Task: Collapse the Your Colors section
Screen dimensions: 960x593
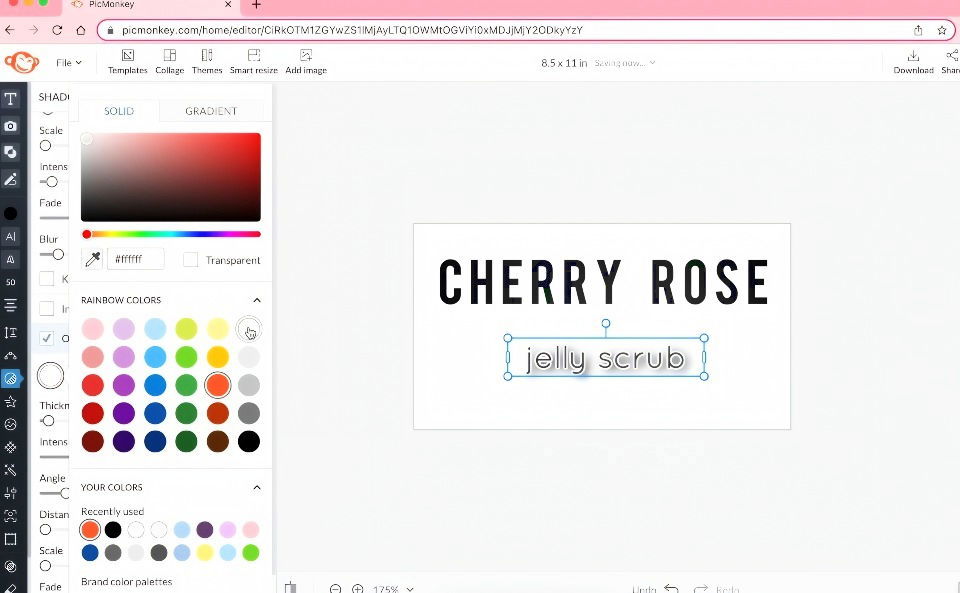Action: [x=256, y=487]
